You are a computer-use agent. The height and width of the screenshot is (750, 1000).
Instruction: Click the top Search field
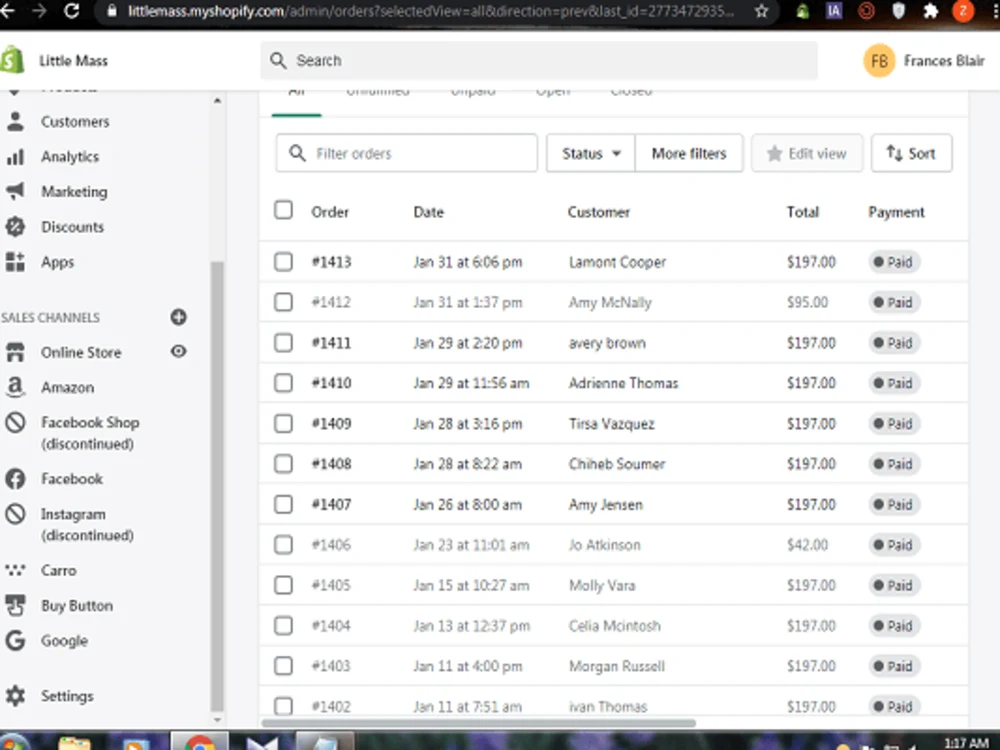[x=539, y=61]
